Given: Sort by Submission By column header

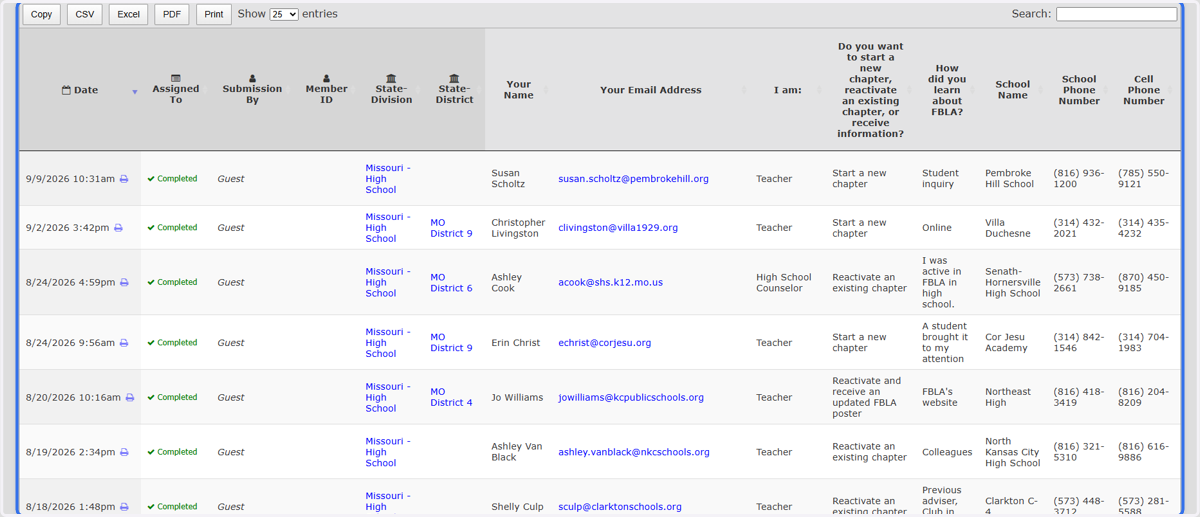Looking at the screenshot, I should (252, 90).
